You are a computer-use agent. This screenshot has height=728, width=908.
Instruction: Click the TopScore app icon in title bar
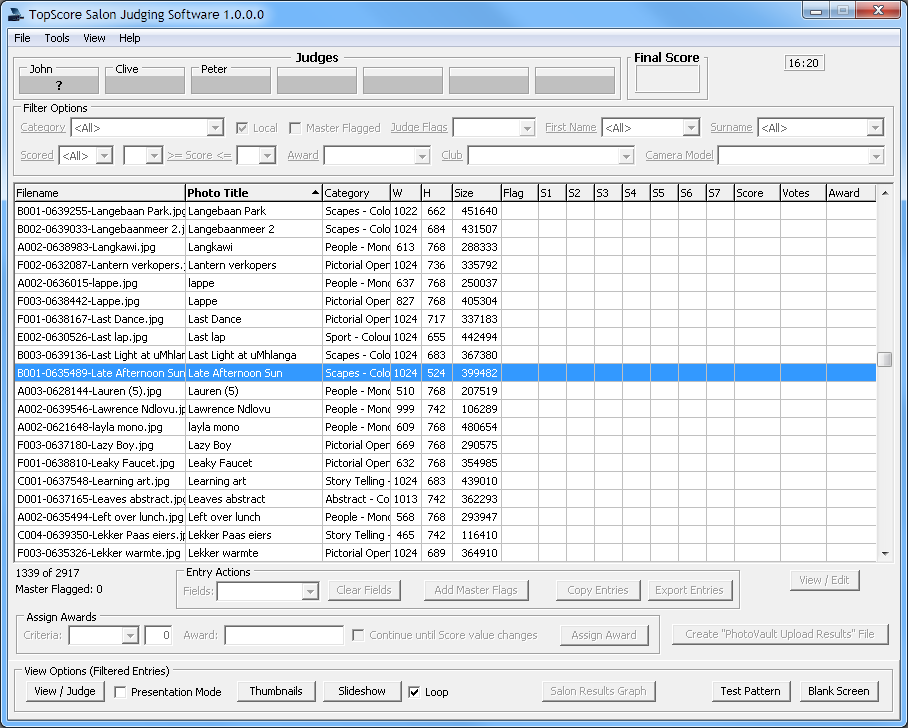pyautogui.click(x=14, y=14)
